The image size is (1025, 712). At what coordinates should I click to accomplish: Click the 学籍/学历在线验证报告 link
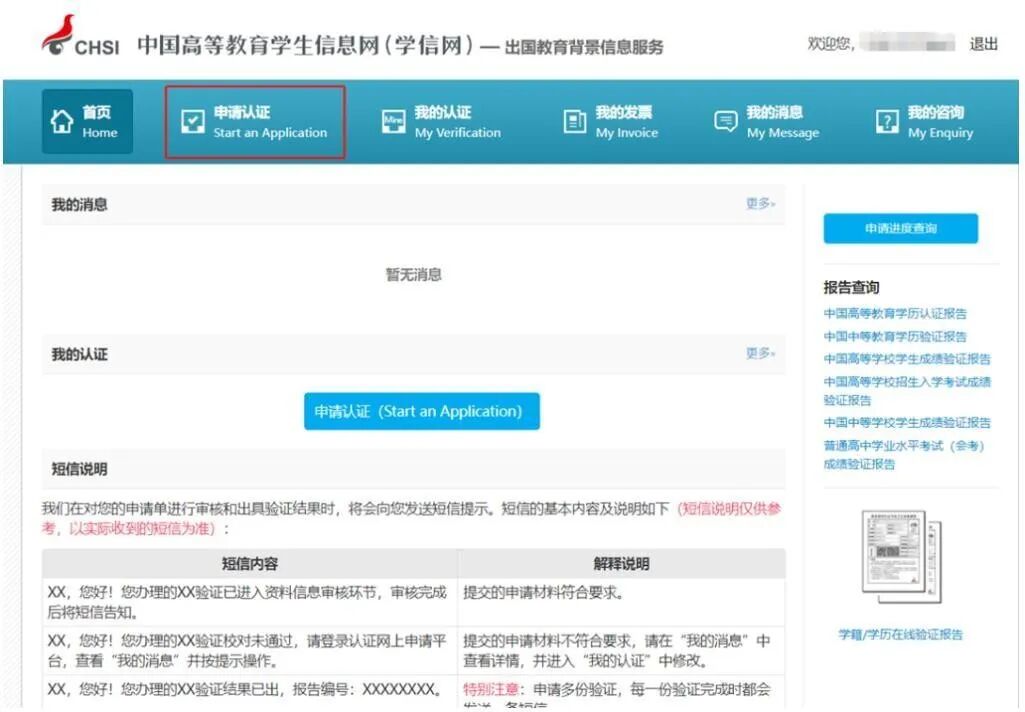pos(901,634)
